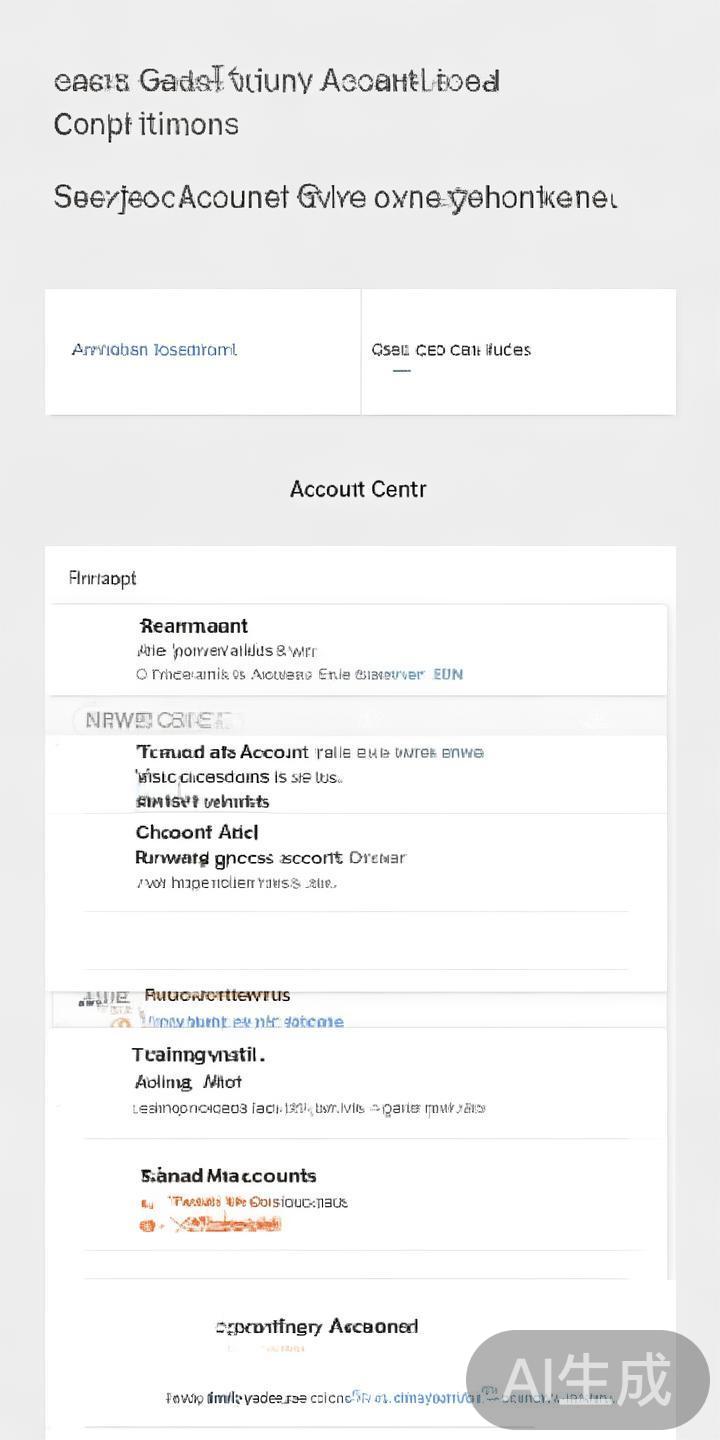Choose the Chcoont Ariel entry
The image size is (720, 1440).
(197, 833)
